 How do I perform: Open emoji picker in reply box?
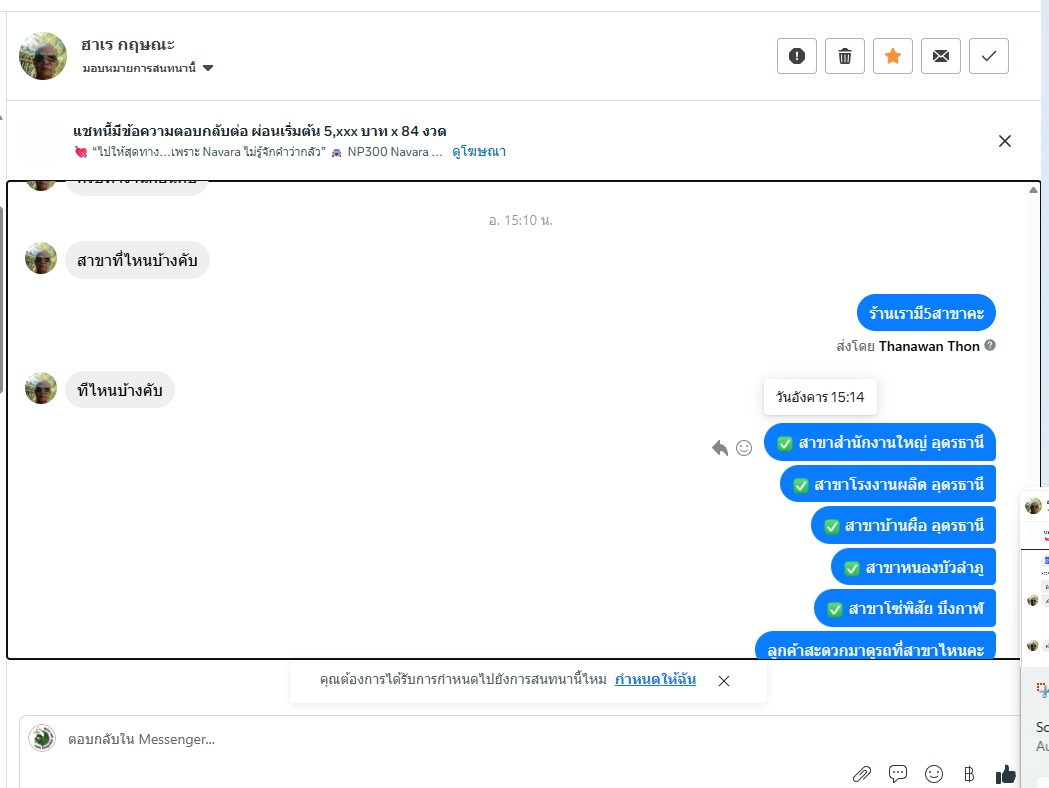click(934, 774)
